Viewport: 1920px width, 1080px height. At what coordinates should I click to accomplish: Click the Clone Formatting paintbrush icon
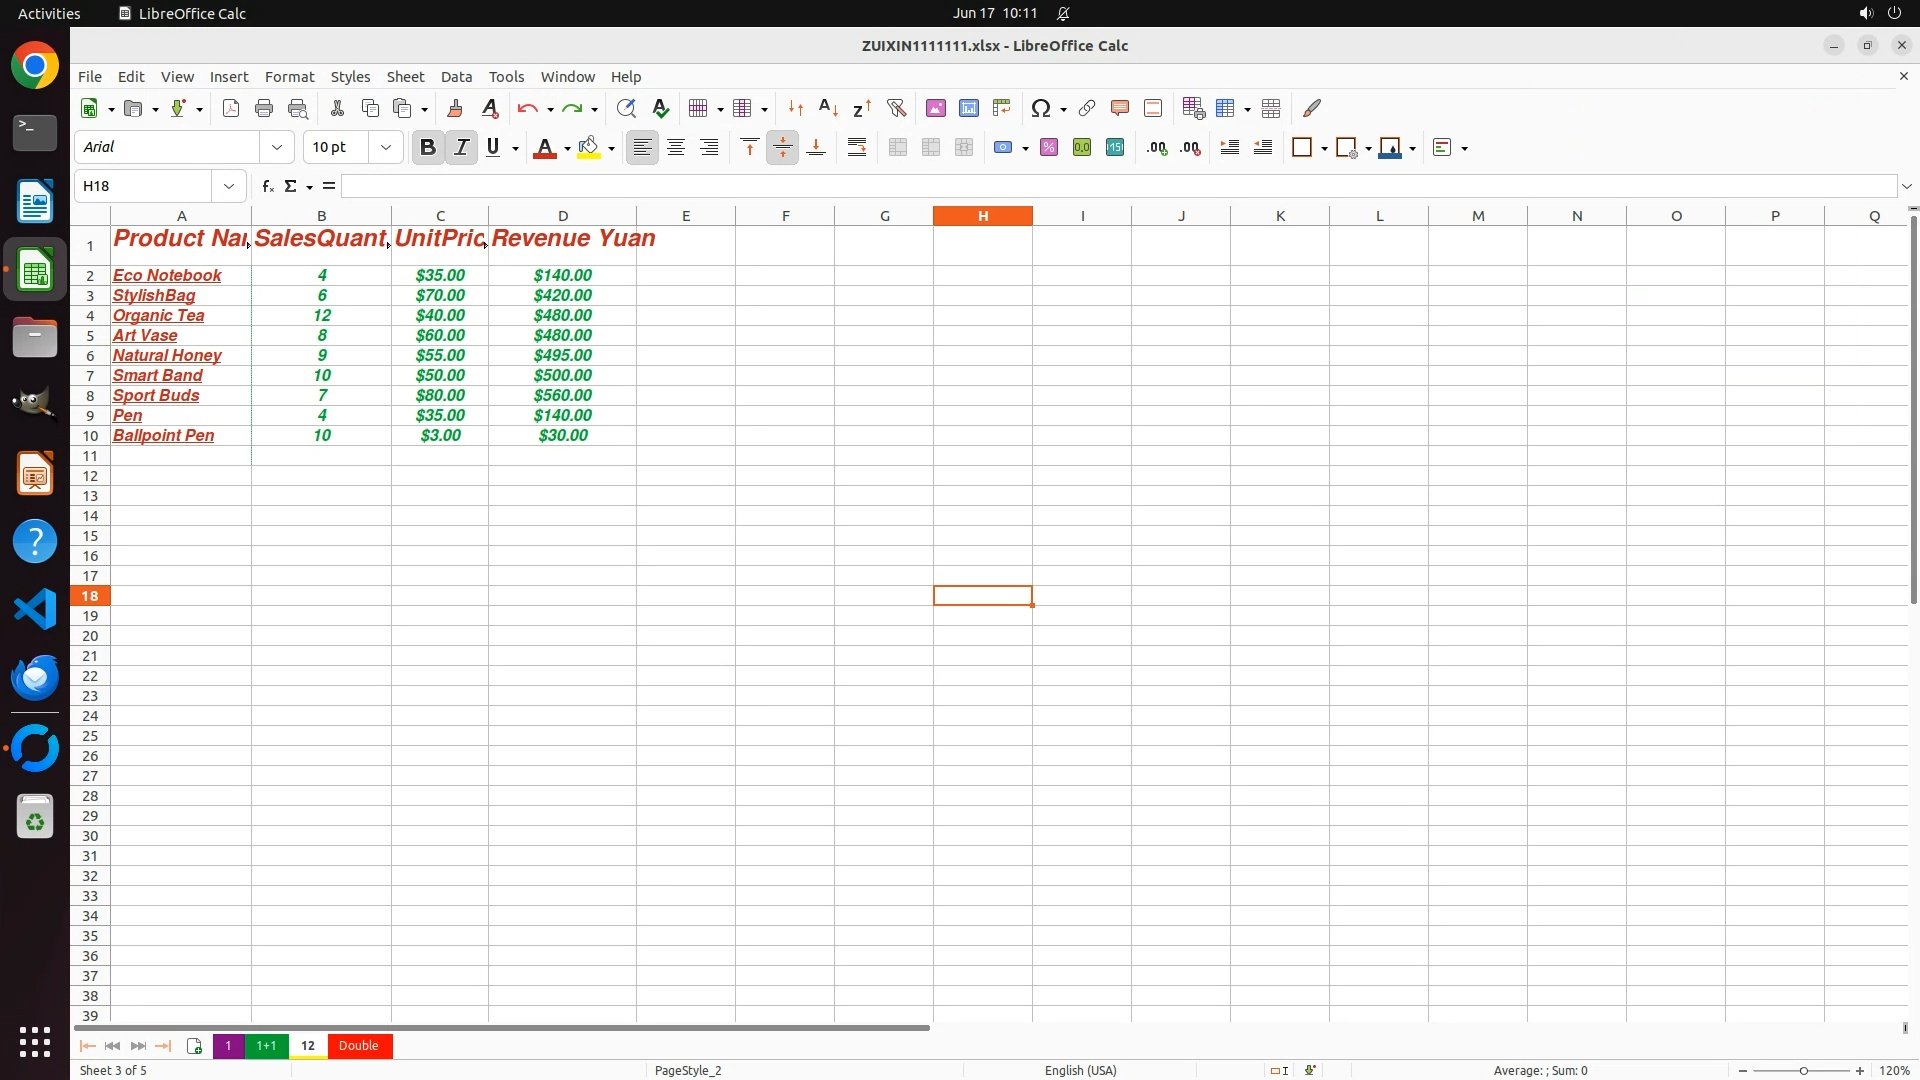click(455, 108)
